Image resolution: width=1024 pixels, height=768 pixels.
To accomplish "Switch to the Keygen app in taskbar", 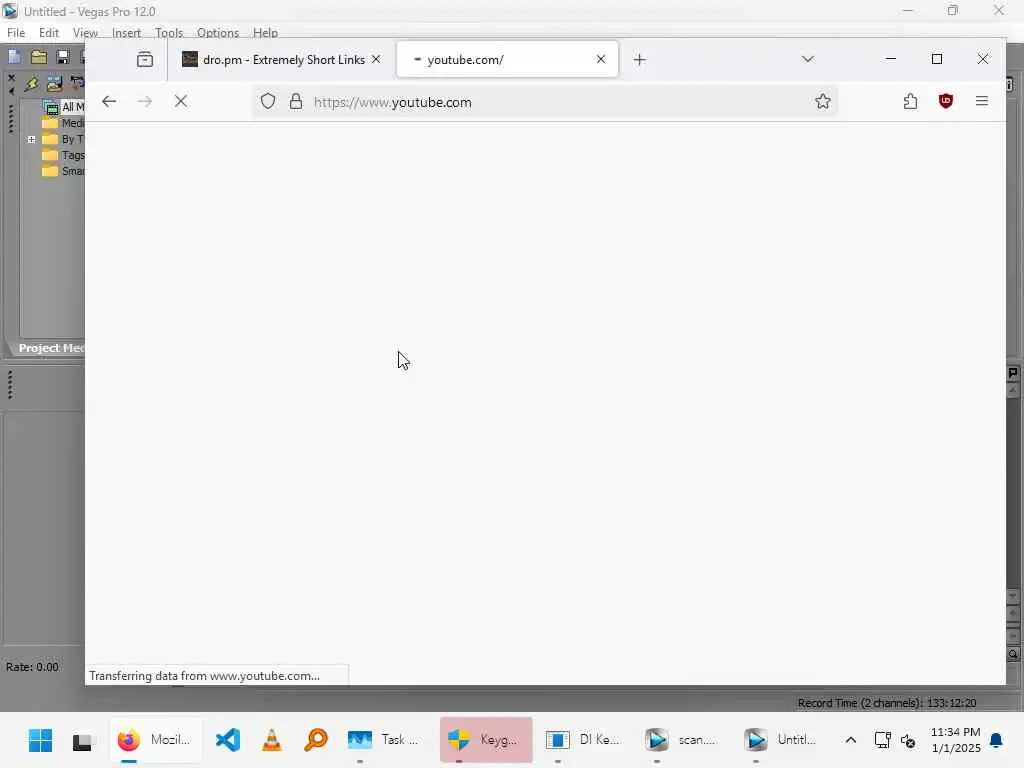I will 486,740.
